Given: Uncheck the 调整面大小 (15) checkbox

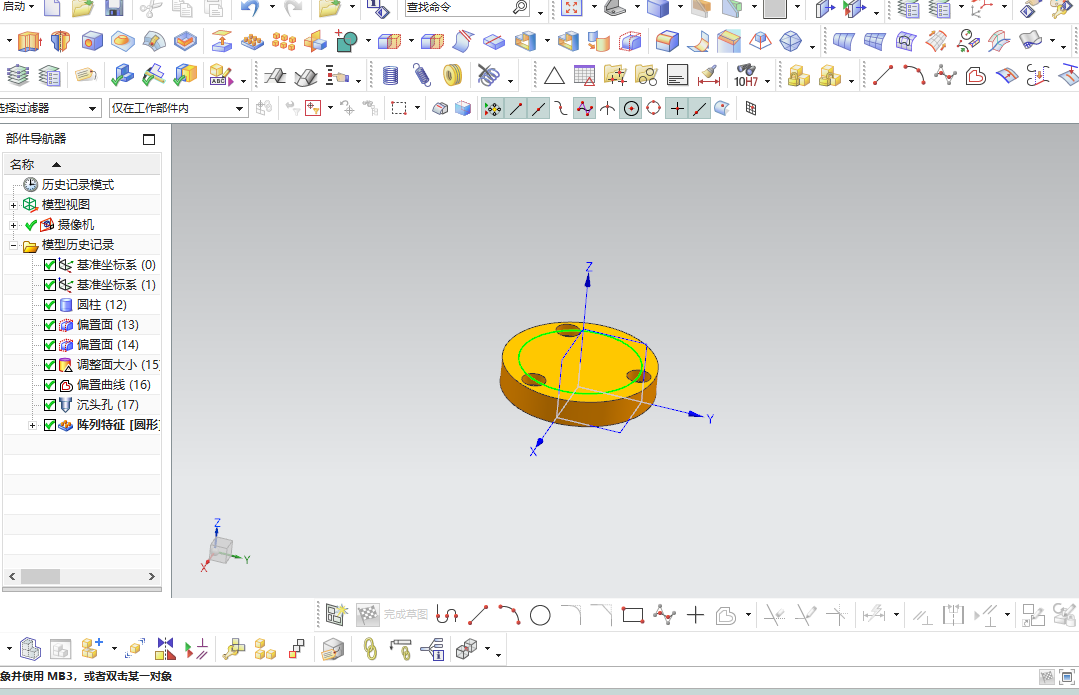Looking at the screenshot, I should click(x=50, y=365).
